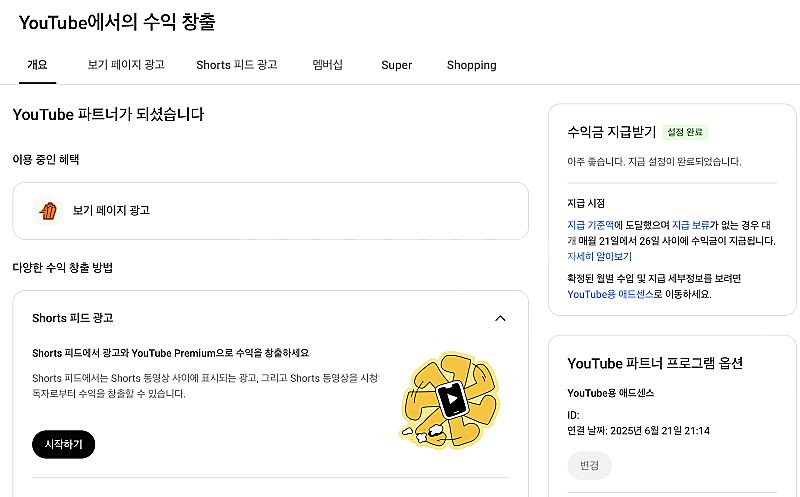
Task: Select the 보기 페이지 광고 benefit card
Action: pos(270,211)
